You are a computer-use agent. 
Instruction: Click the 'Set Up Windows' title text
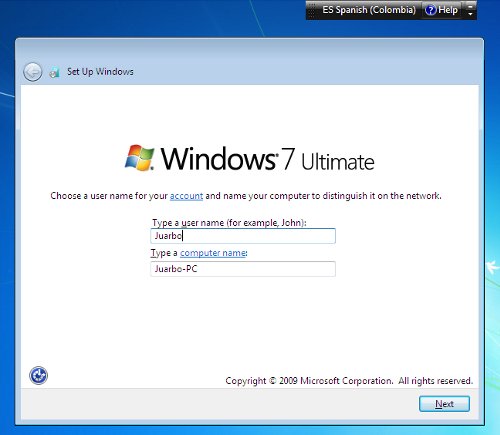(100, 72)
